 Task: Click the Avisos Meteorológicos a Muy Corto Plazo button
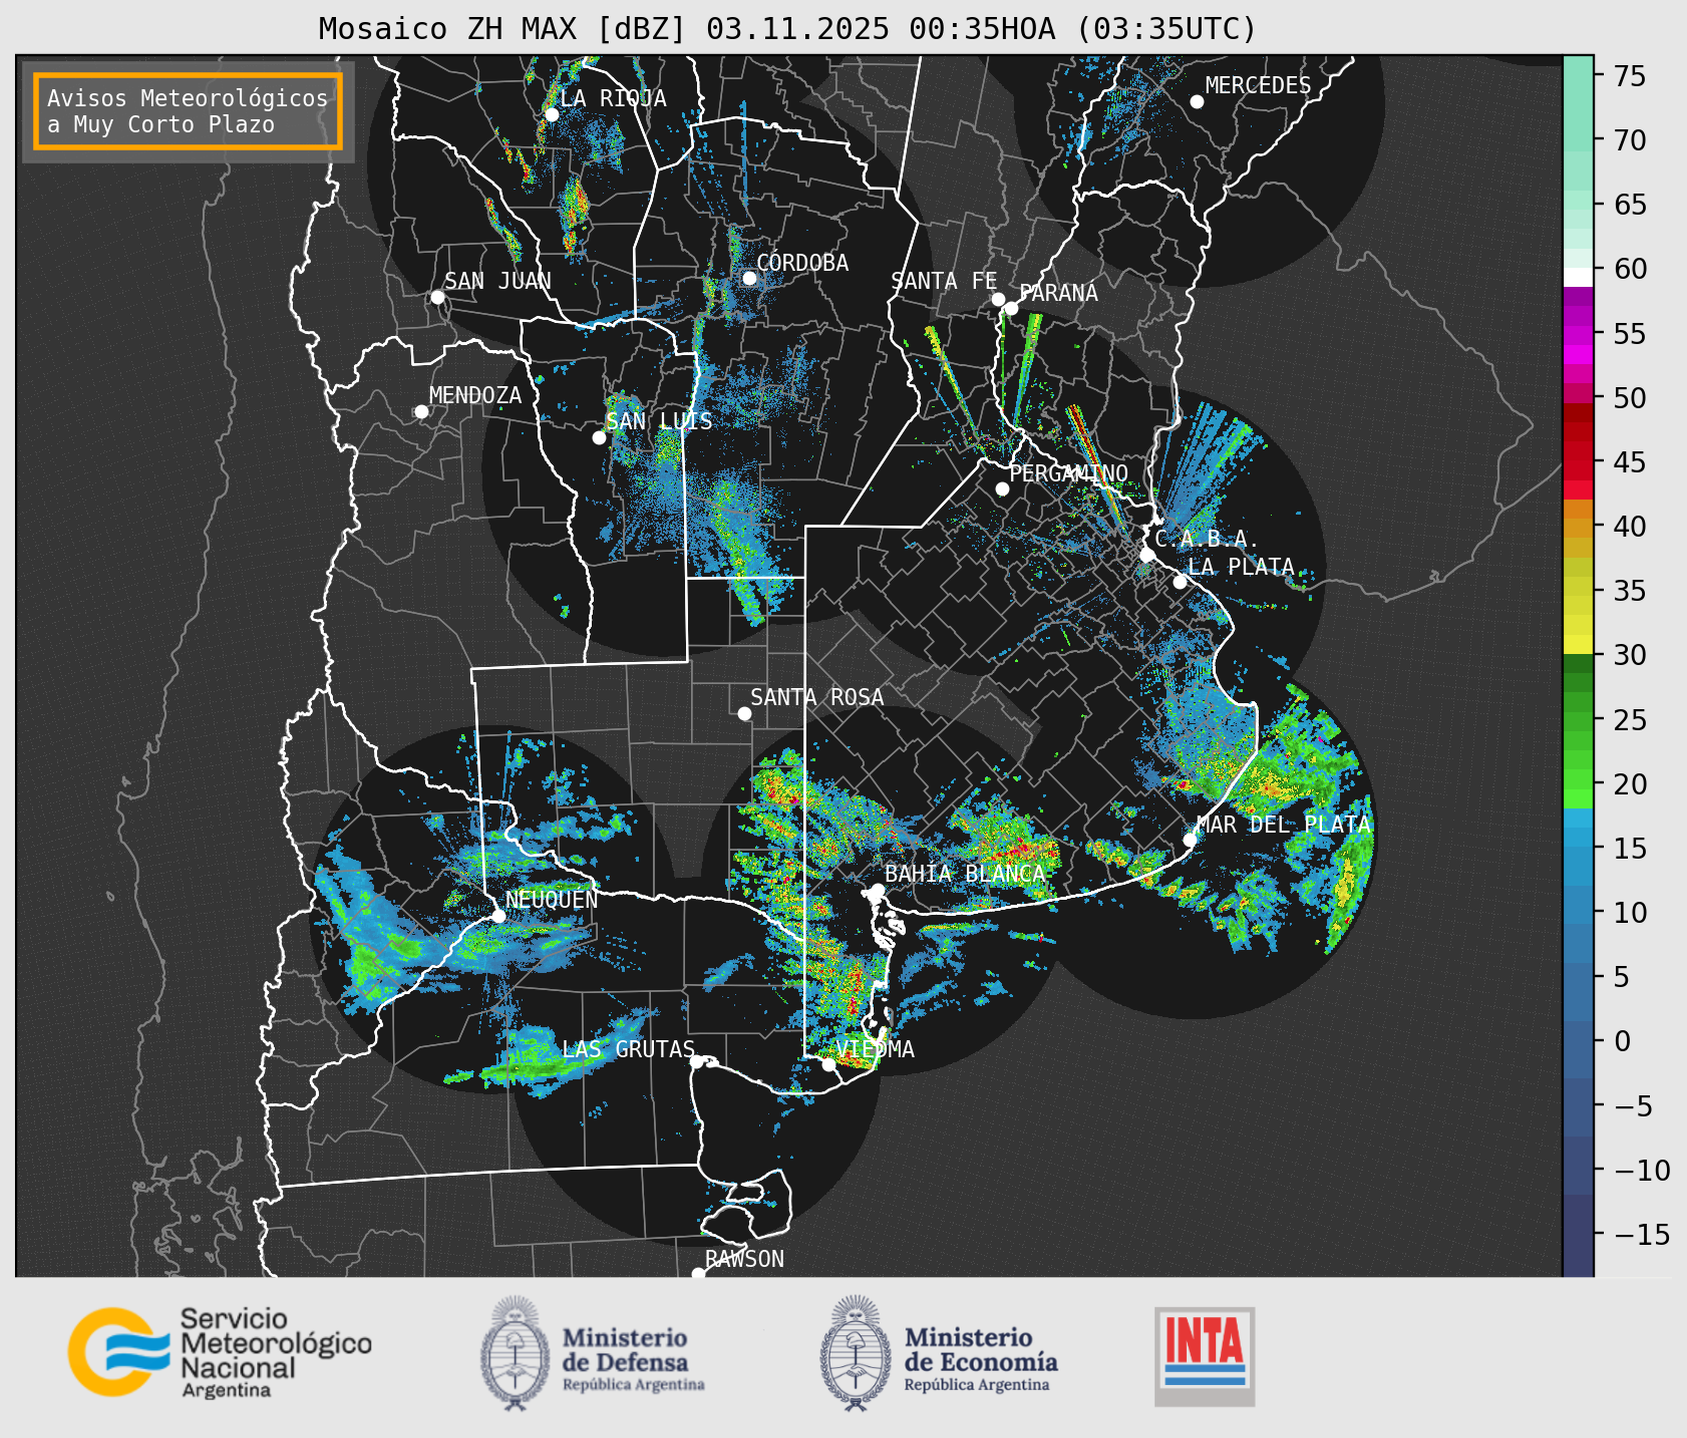coord(188,111)
